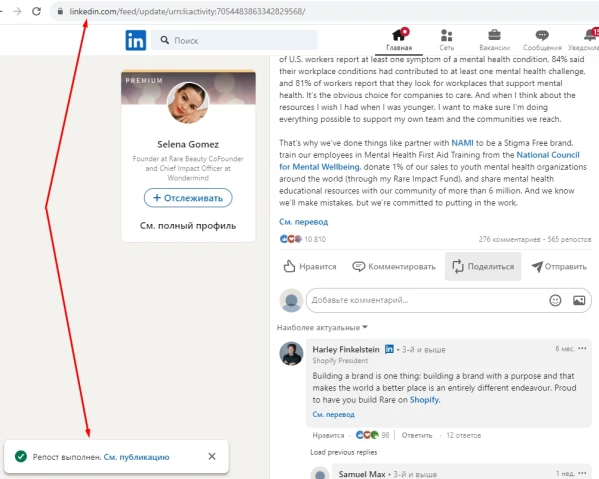Open Selena Gomez name link
The image size is (599, 479).
(x=188, y=144)
